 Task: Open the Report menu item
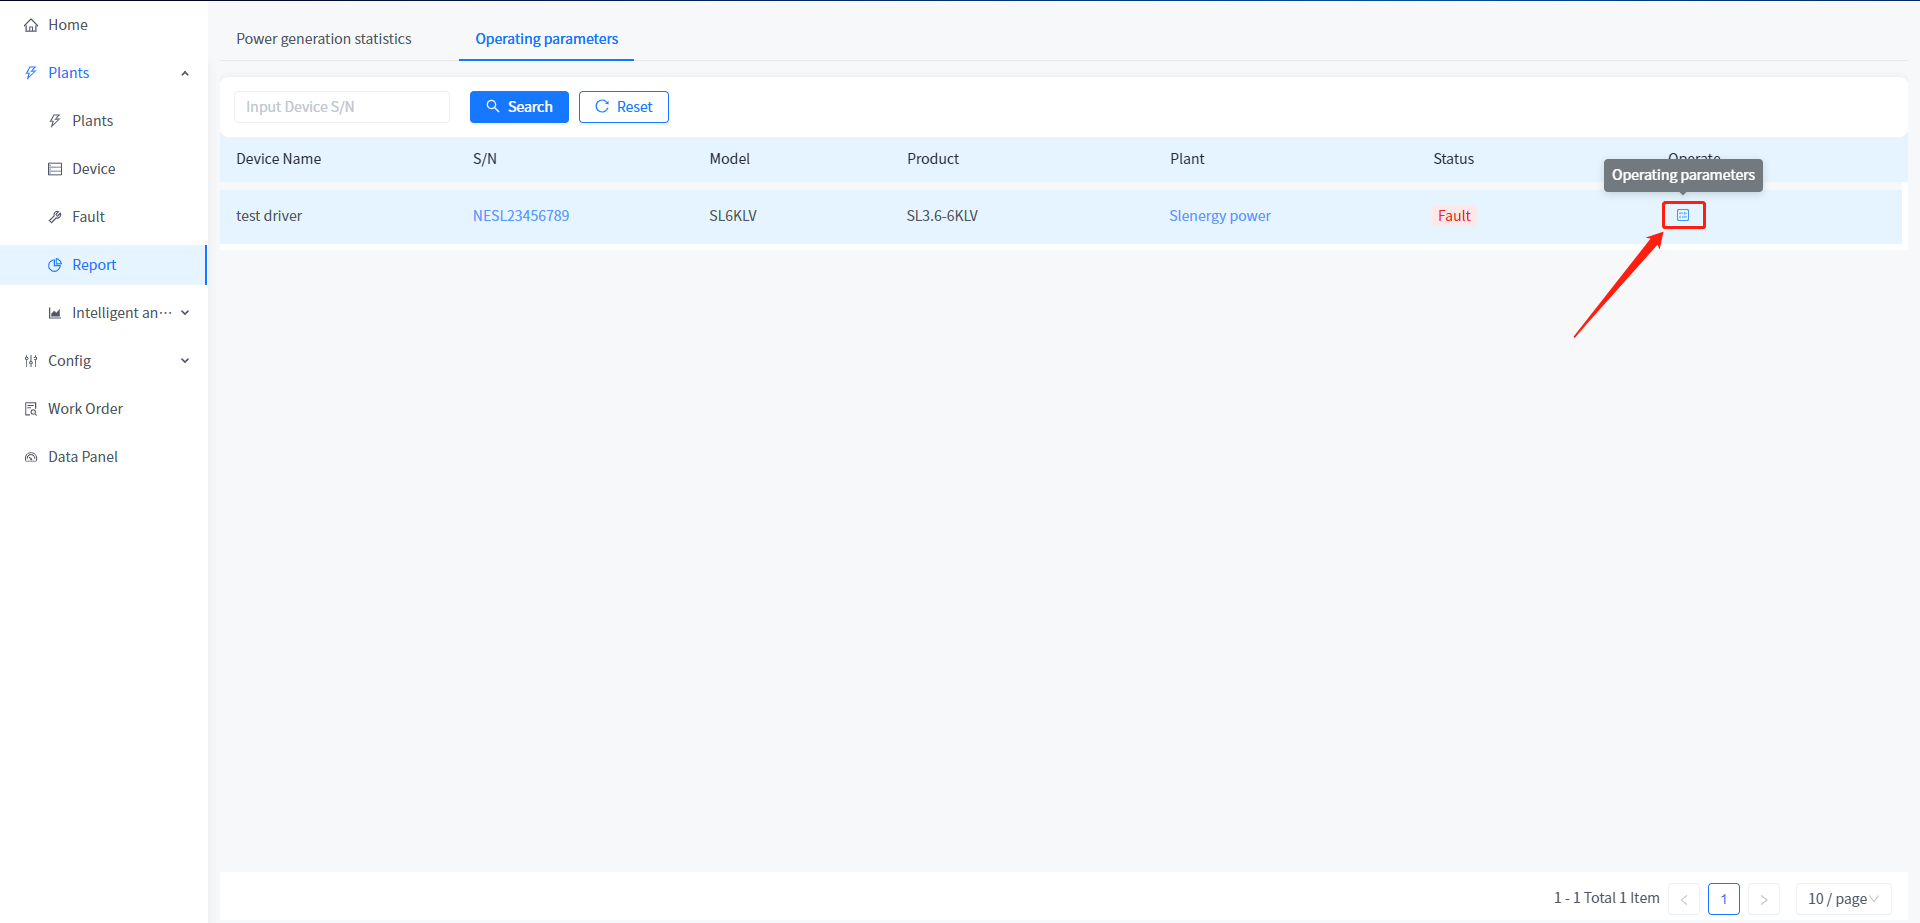tap(94, 265)
